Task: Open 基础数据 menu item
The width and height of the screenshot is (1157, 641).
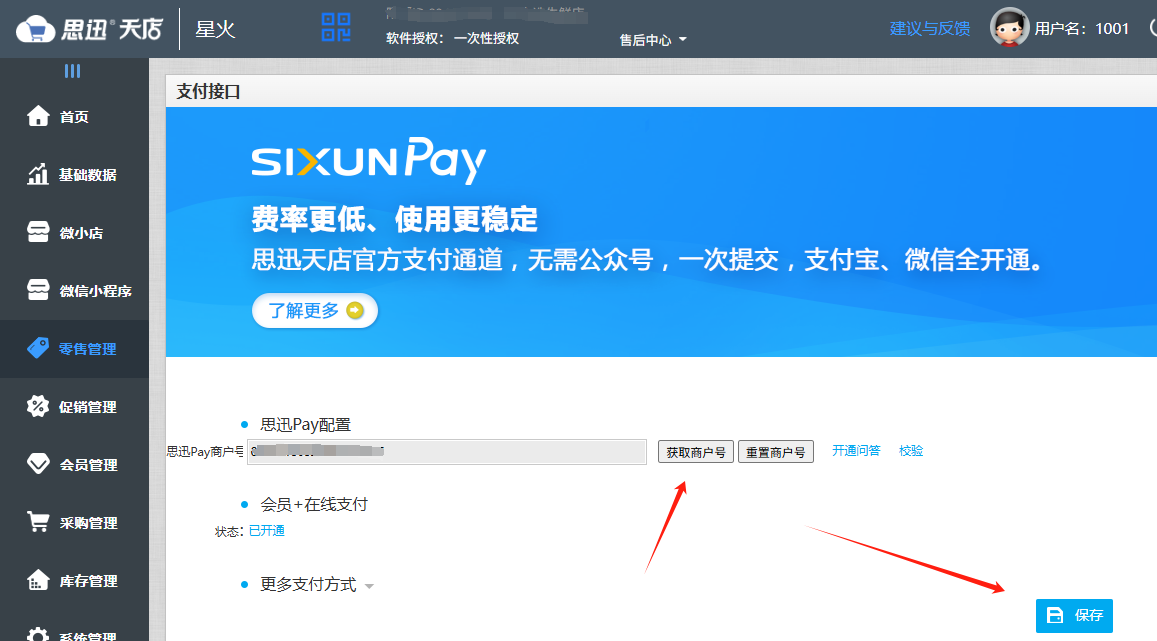Action: coord(75,175)
